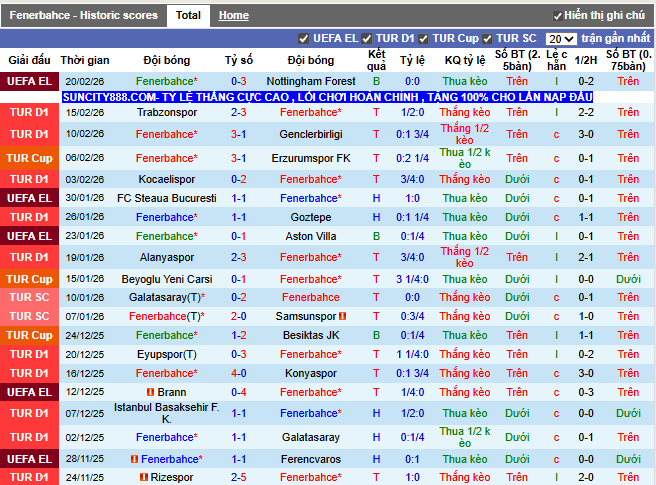Open Erzurumspor FK team link
Viewport: 656px width, 485px height.
point(311,158)
